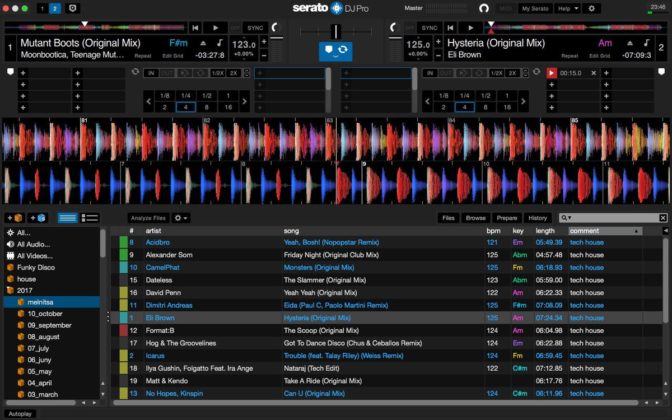672x420 pixels.
Task: Open Serato settings gear in top bar
Action: click(591, 8)
